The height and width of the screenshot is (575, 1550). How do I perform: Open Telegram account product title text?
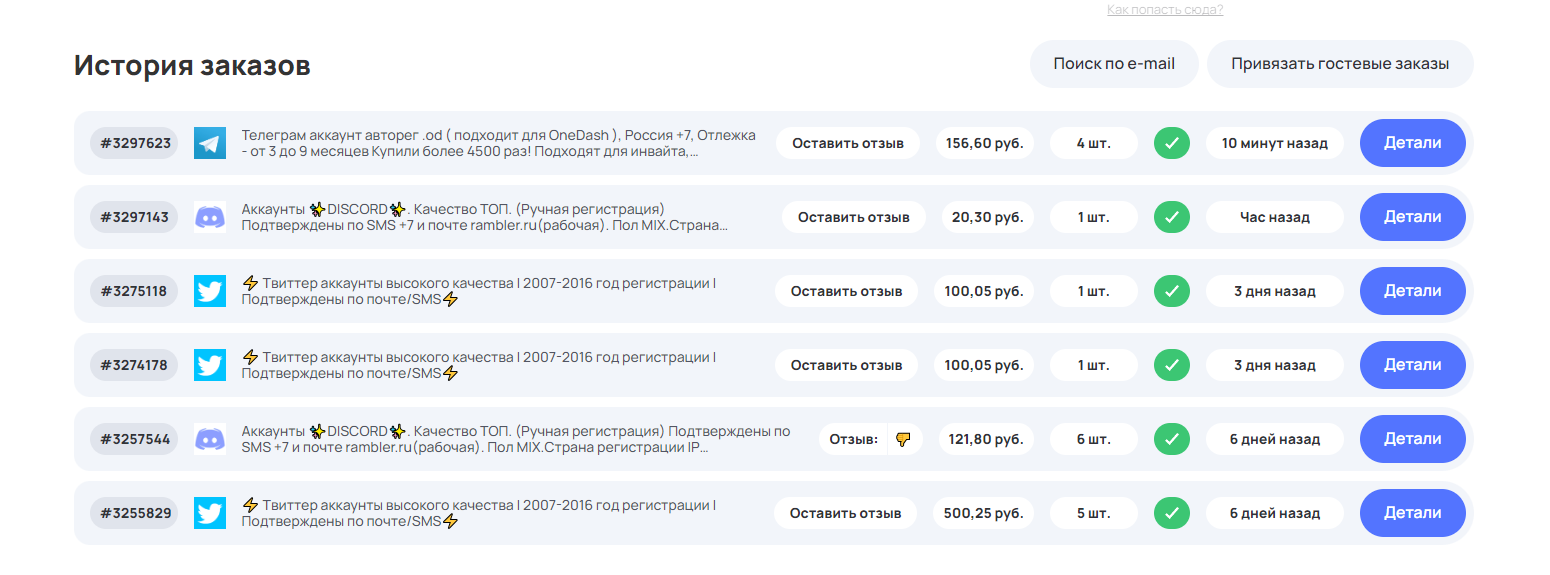pyautogui.click(x=498, y=143)
